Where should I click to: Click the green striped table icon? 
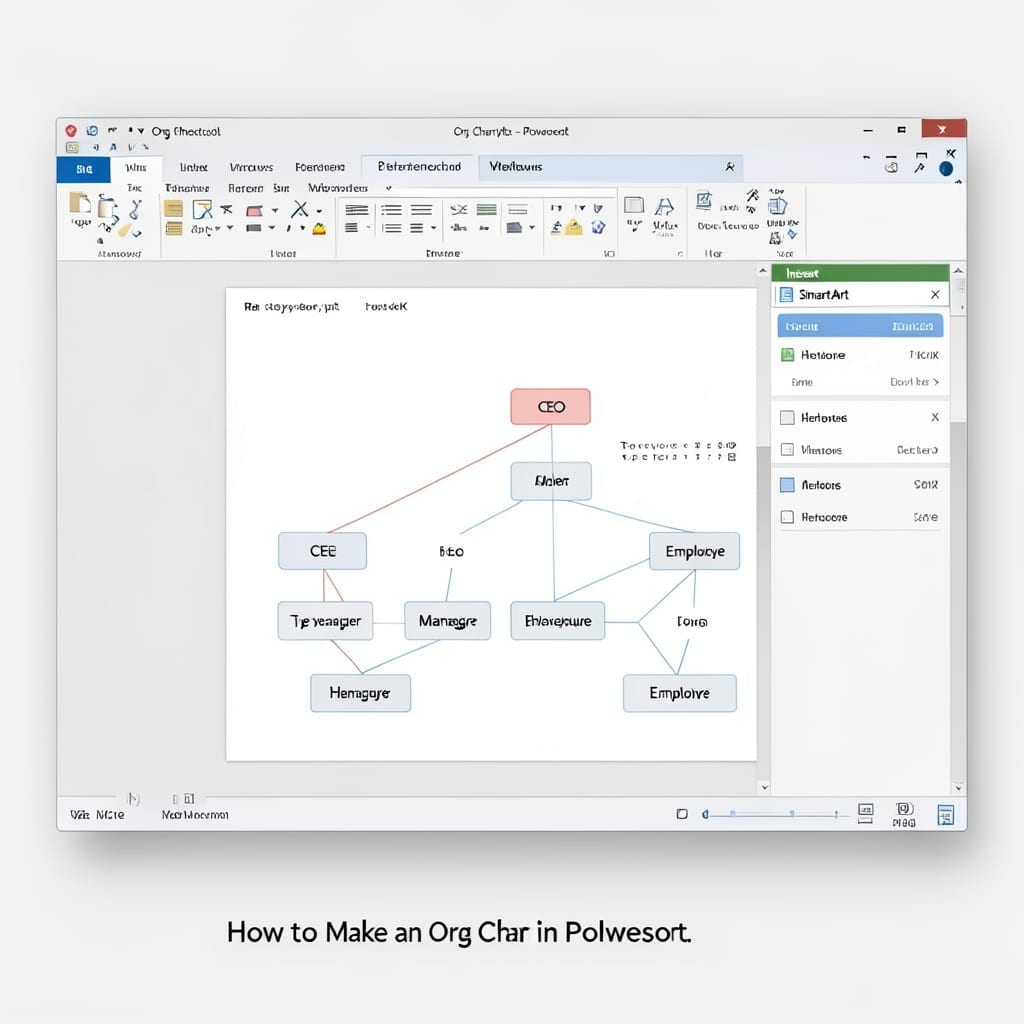pos(487,210)
